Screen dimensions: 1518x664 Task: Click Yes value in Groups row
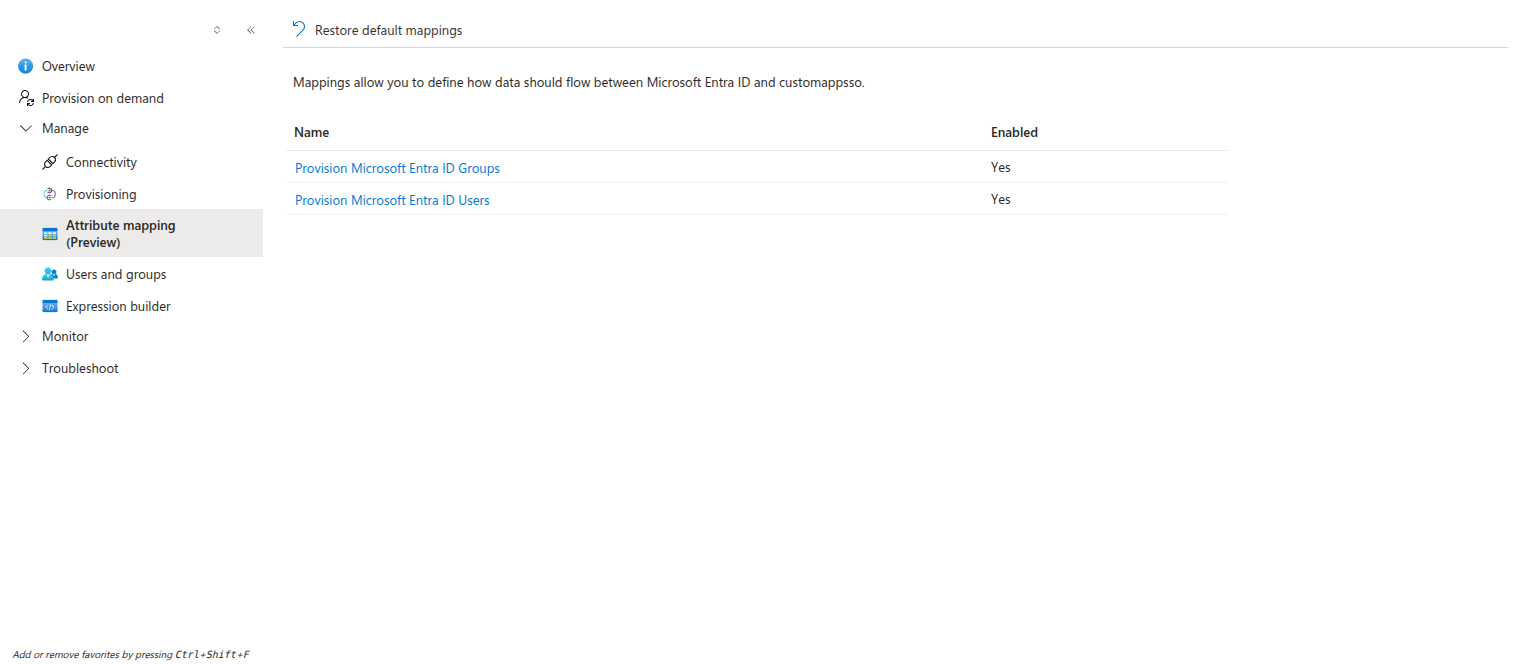point(1001,167)
